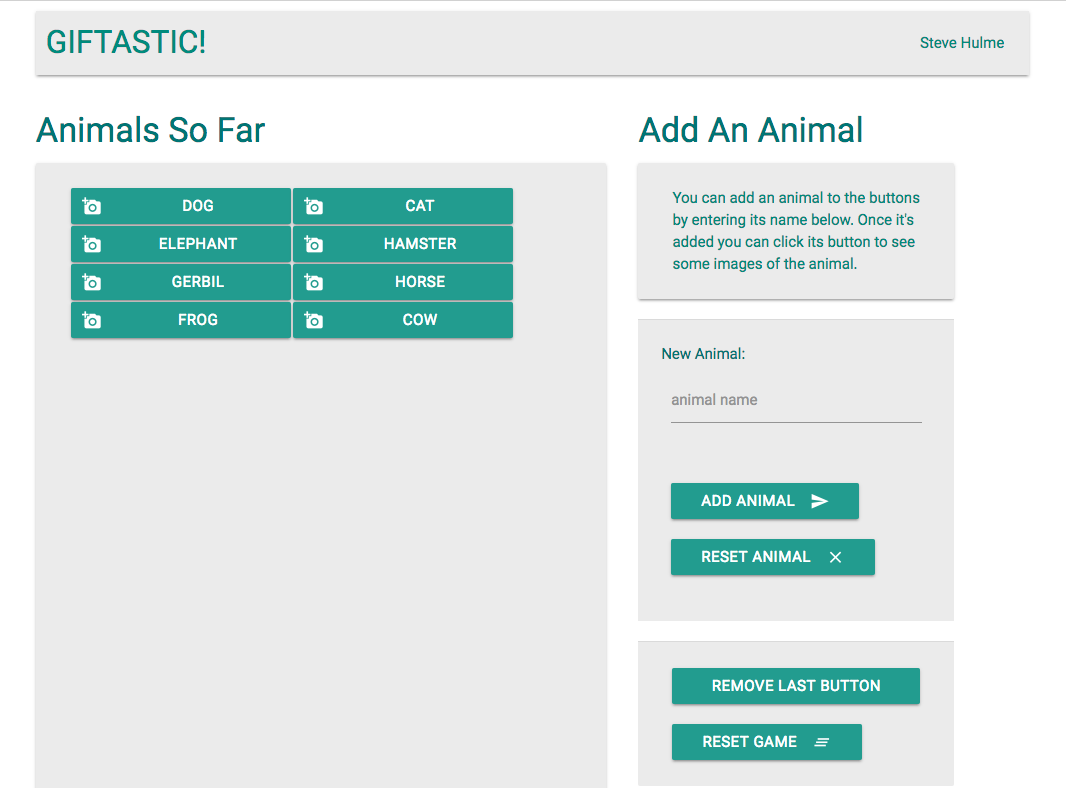This screenshot has width=1066, height=788.
Task: Open the Steve Hulme link
Action: [961, 43]
